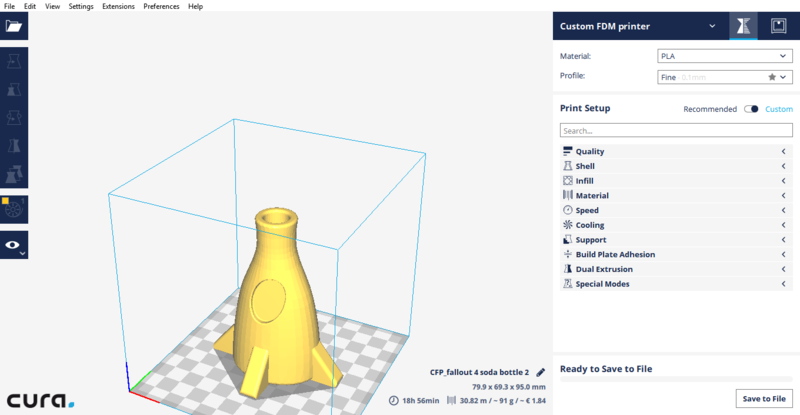Select the Rotate tool
The image size is (800, 415).
14,117
